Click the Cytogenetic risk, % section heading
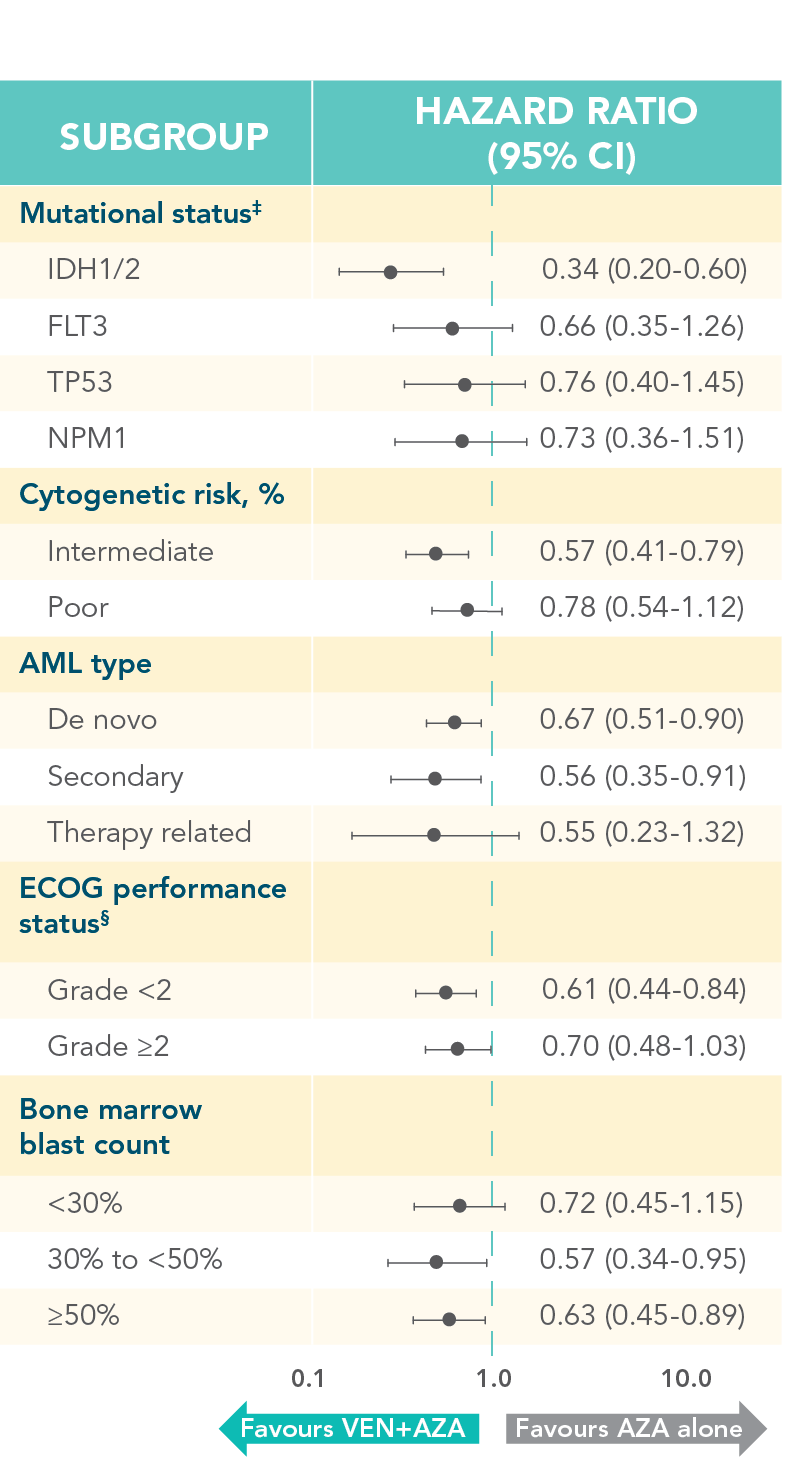The height and width of the screenshot is (1457, 812). coord(152,494)
